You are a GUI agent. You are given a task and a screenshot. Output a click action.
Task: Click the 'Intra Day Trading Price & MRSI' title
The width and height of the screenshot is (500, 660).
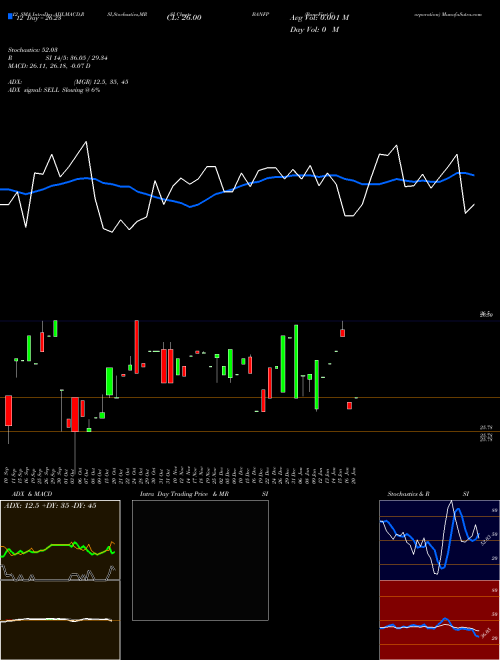point(204,494)
